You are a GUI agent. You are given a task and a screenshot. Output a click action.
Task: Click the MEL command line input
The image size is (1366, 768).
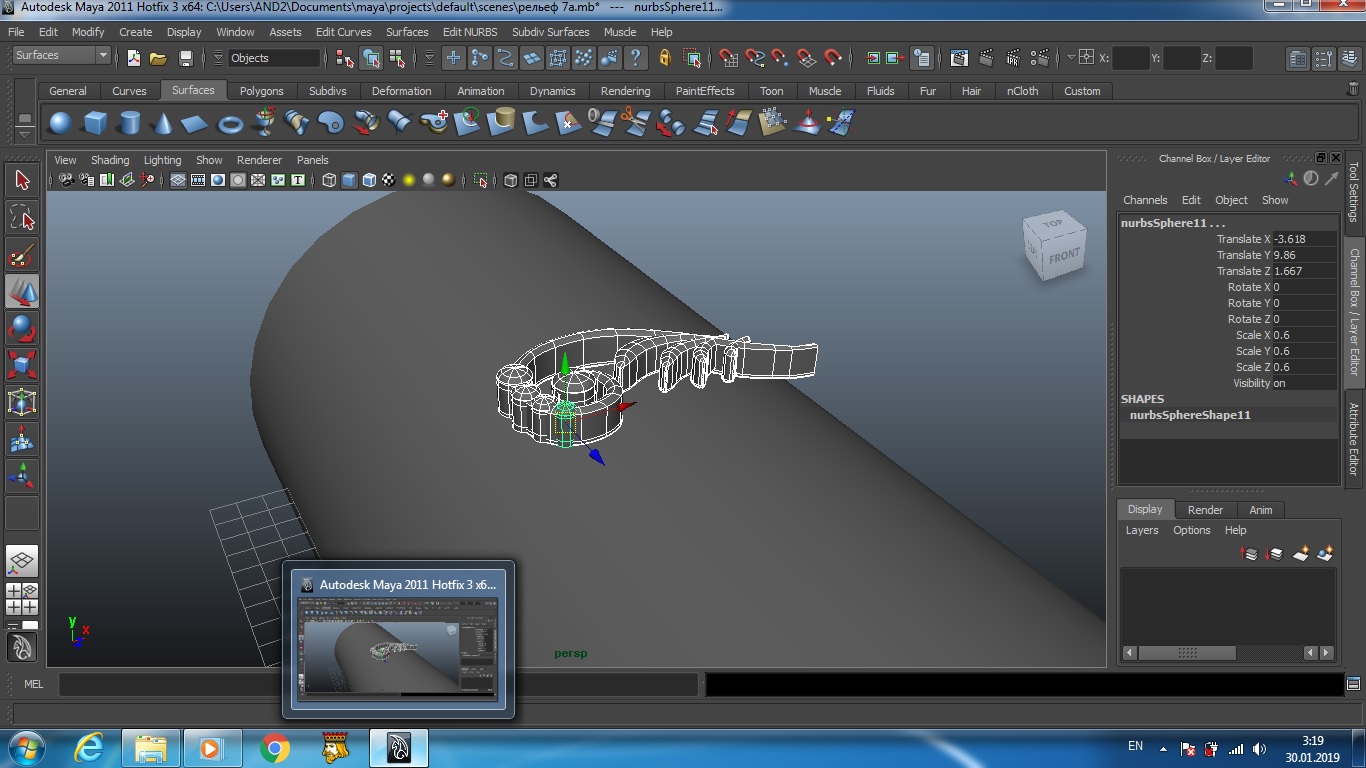(x=378, y=684)
